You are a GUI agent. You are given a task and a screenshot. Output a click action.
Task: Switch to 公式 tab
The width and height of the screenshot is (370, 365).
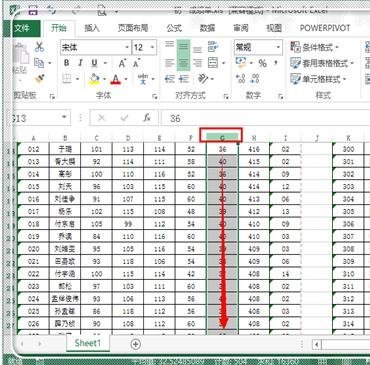[x=174, y=28]
